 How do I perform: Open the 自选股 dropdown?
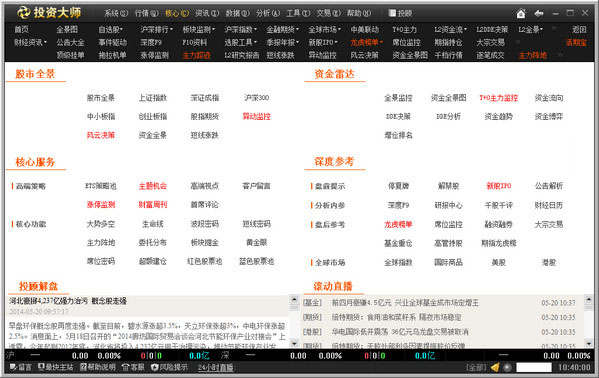click(111, 29)
